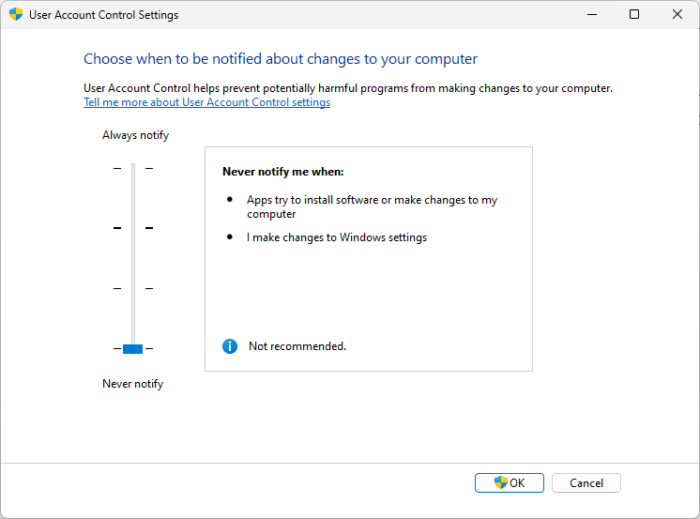700x519 pixels.
Task: Click the topmost tick mark on the notification slider
Action: tap(133, 168)
